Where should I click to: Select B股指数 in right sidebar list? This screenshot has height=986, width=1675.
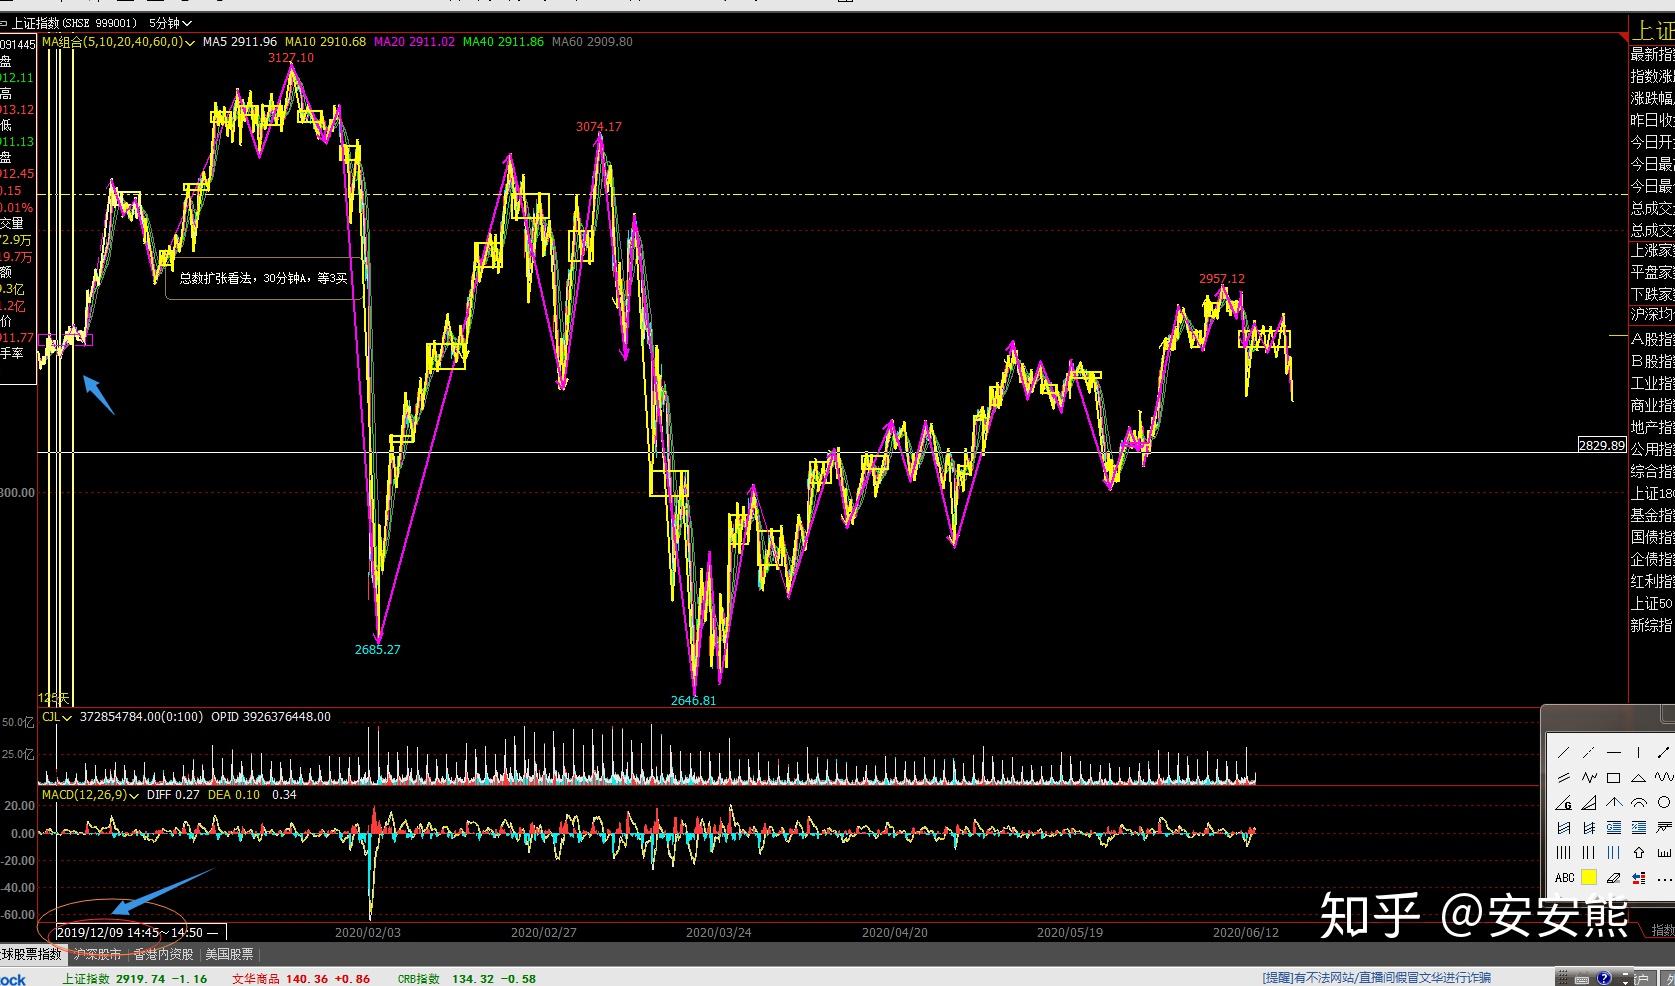point(1652,361)
